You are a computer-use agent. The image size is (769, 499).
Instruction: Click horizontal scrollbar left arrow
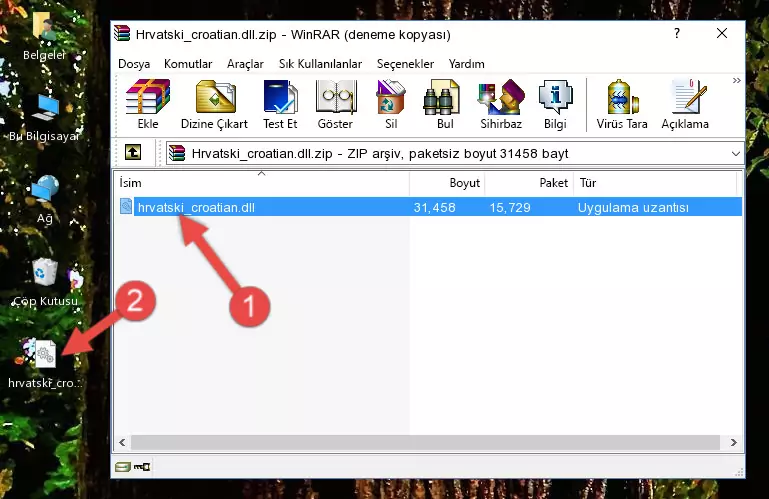(123, 443)
